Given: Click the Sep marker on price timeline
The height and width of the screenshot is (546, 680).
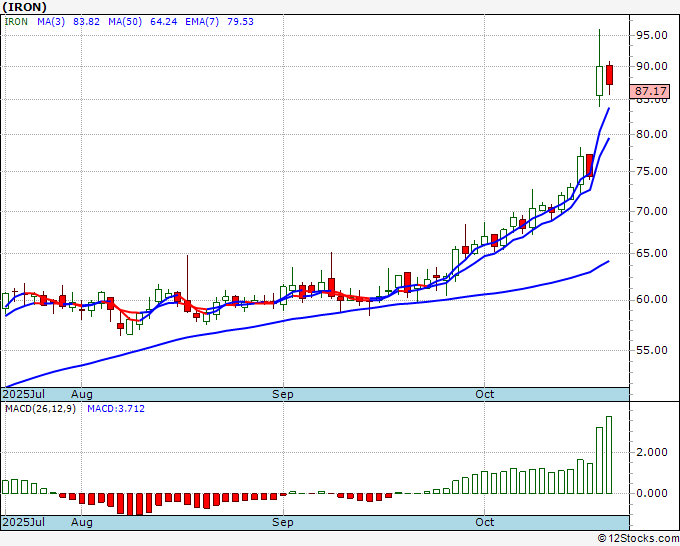Looking at the screenshot, I should click(x=283, y=394).
